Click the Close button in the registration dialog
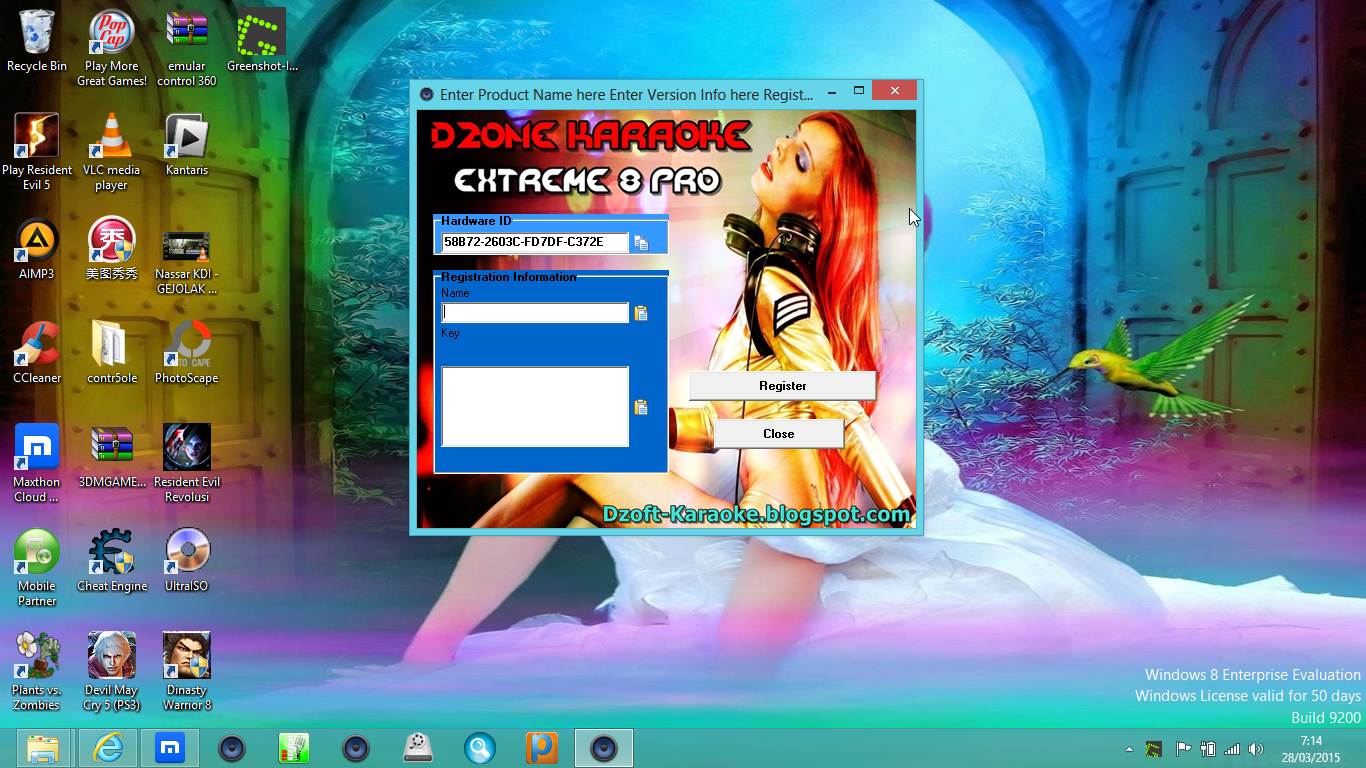Screen dimensions: 1366x768 (x=779, y=433)
